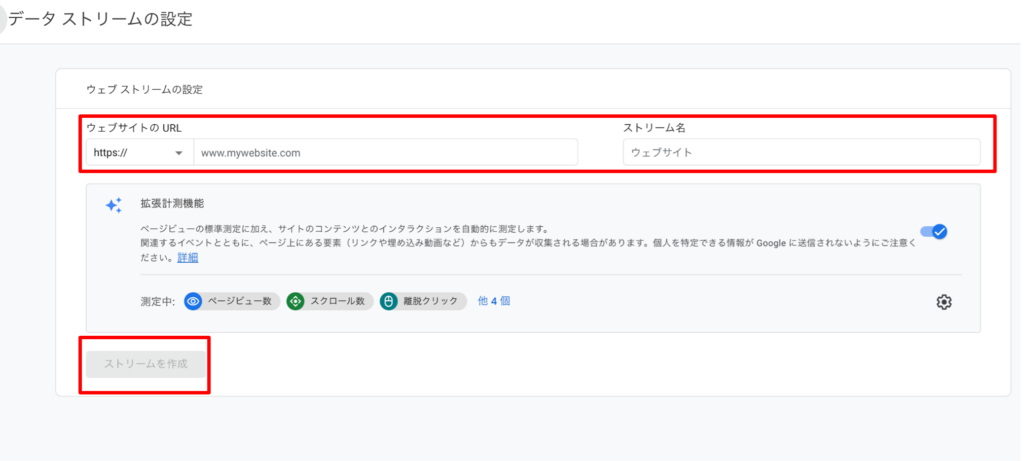The image size is (1024, 461).
Task: Click the 測定中: label
Action: 157,302
